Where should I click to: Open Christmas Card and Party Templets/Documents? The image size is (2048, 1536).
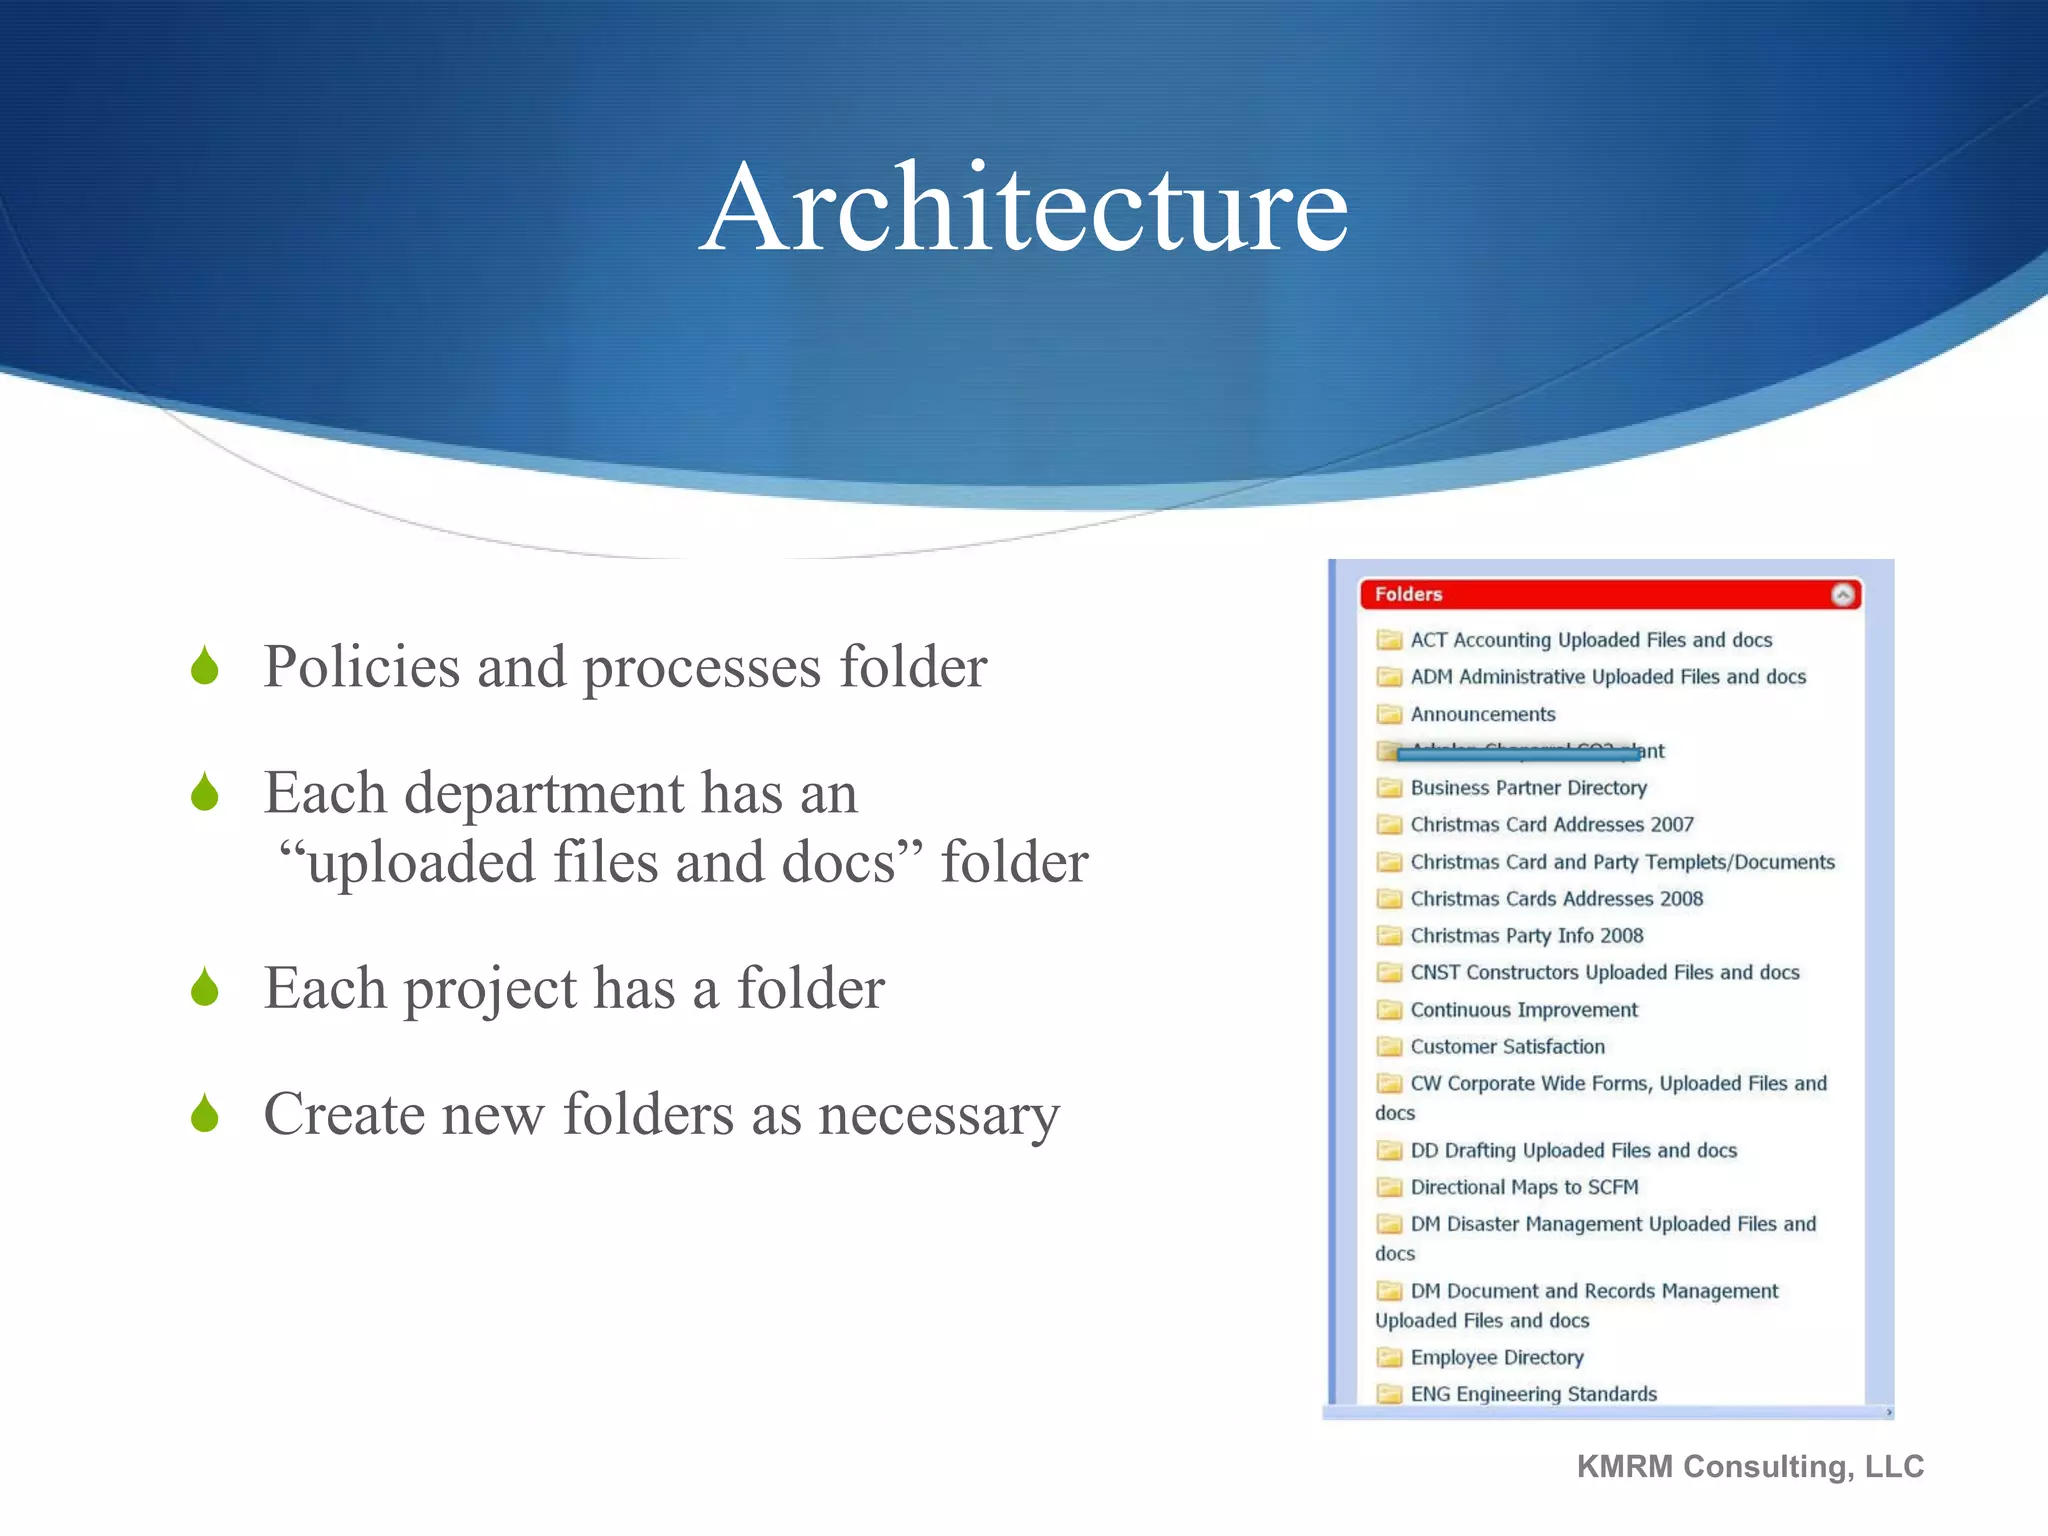pyautogui.click(x=1622, y=862)
